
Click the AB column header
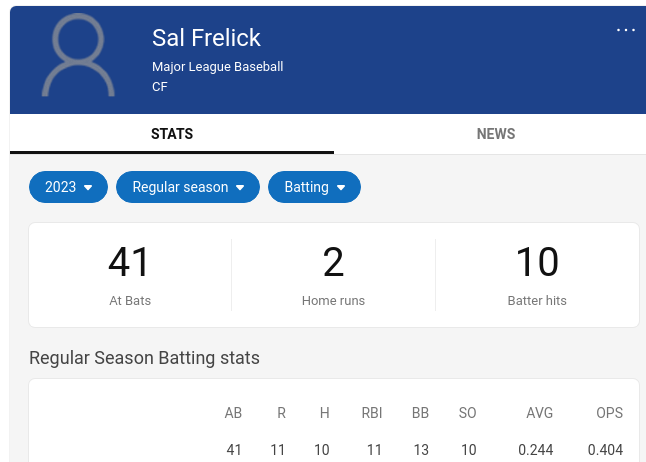click(x=233, y=413)
